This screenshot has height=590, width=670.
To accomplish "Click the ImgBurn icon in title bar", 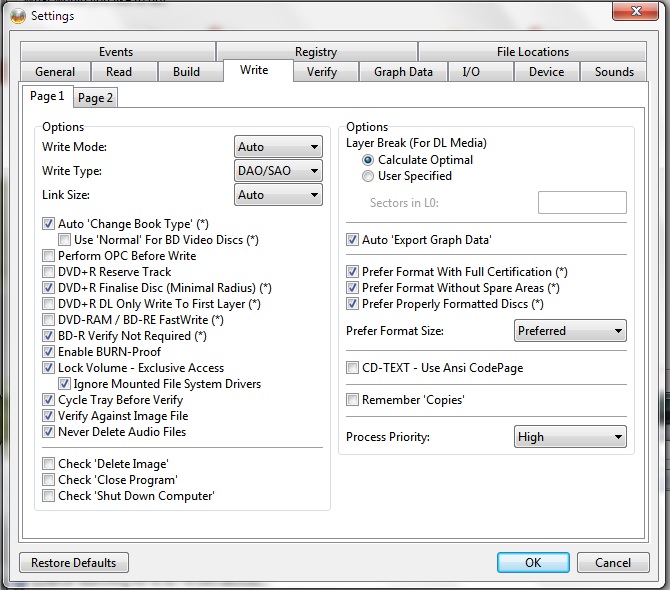I will click(x=18, y=16).
